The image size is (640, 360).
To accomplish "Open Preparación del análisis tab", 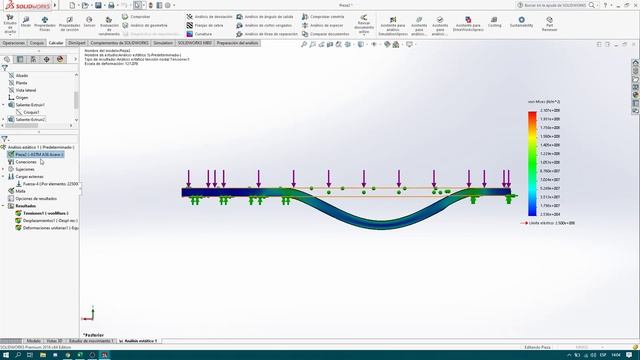I will point(237,43).
